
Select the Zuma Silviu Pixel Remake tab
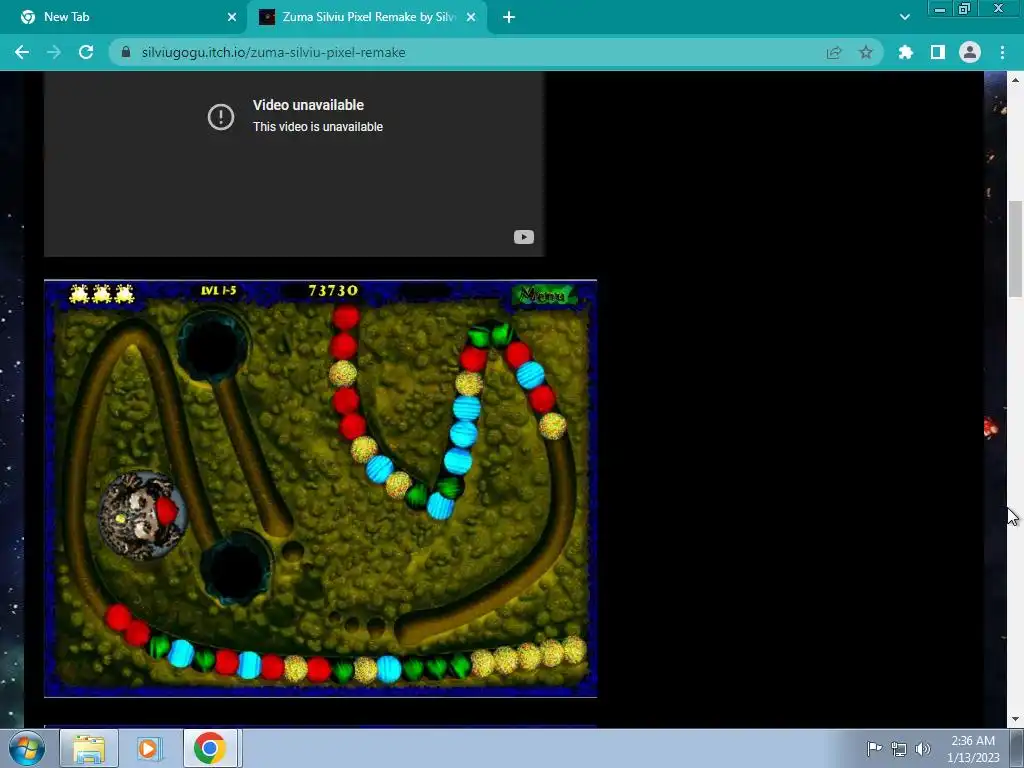(x=366, y=17)
